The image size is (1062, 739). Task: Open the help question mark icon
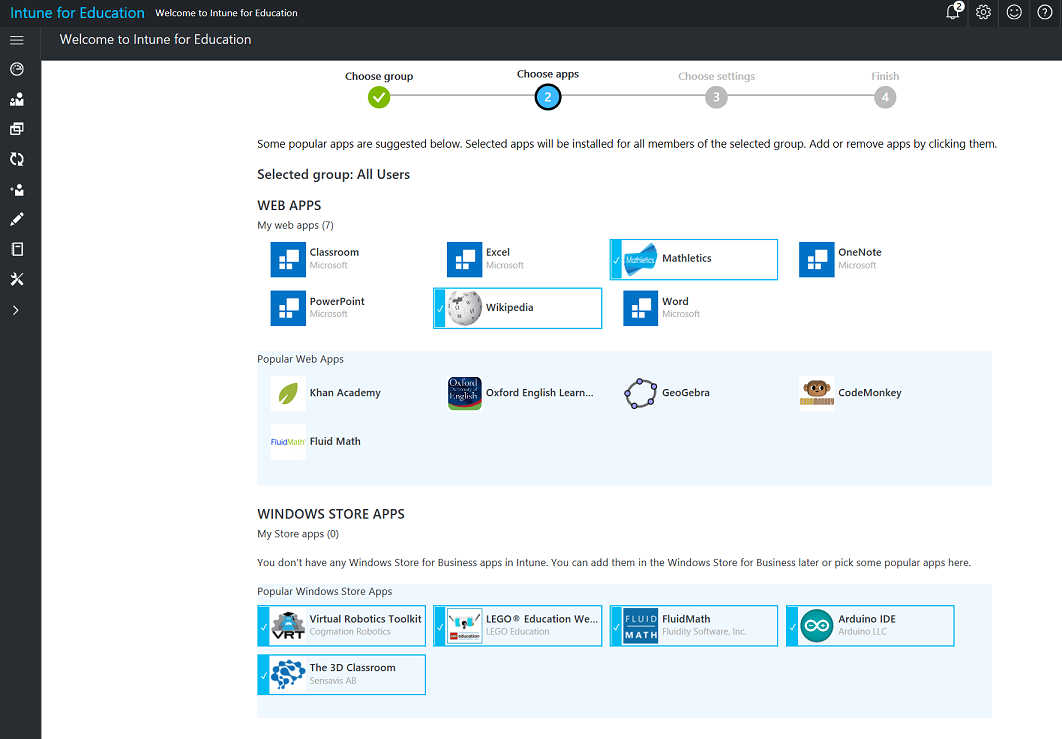click(1045, 12)
